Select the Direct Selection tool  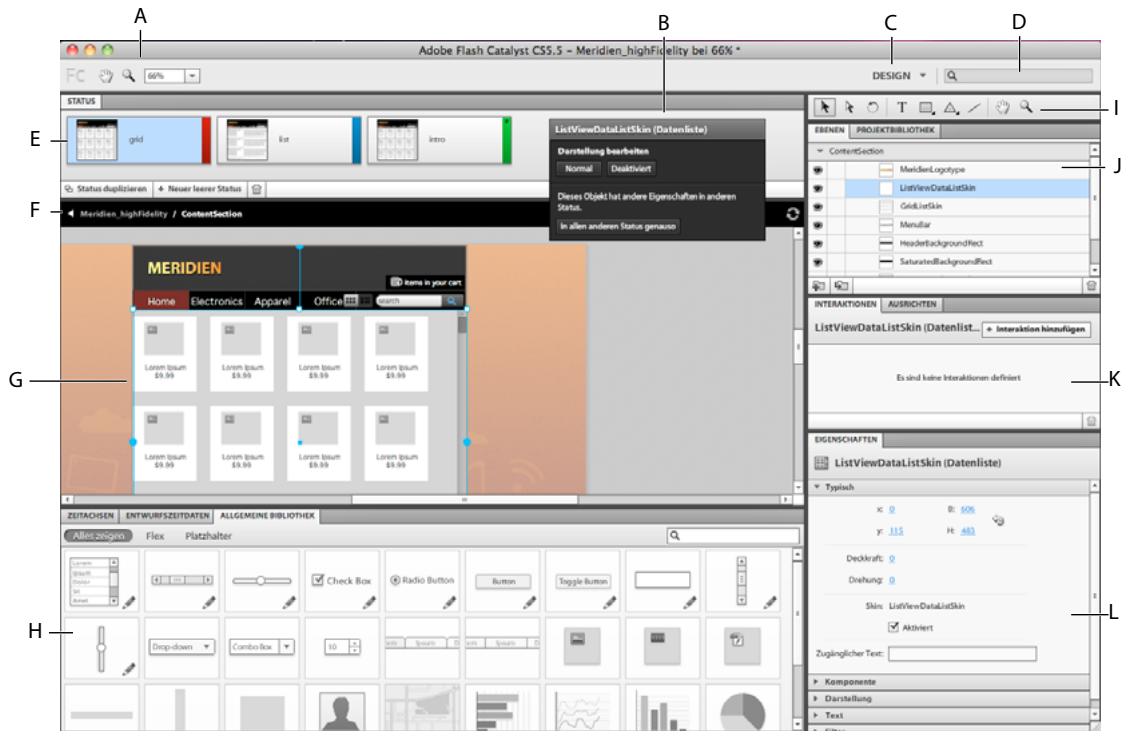(x=850, y=107)
